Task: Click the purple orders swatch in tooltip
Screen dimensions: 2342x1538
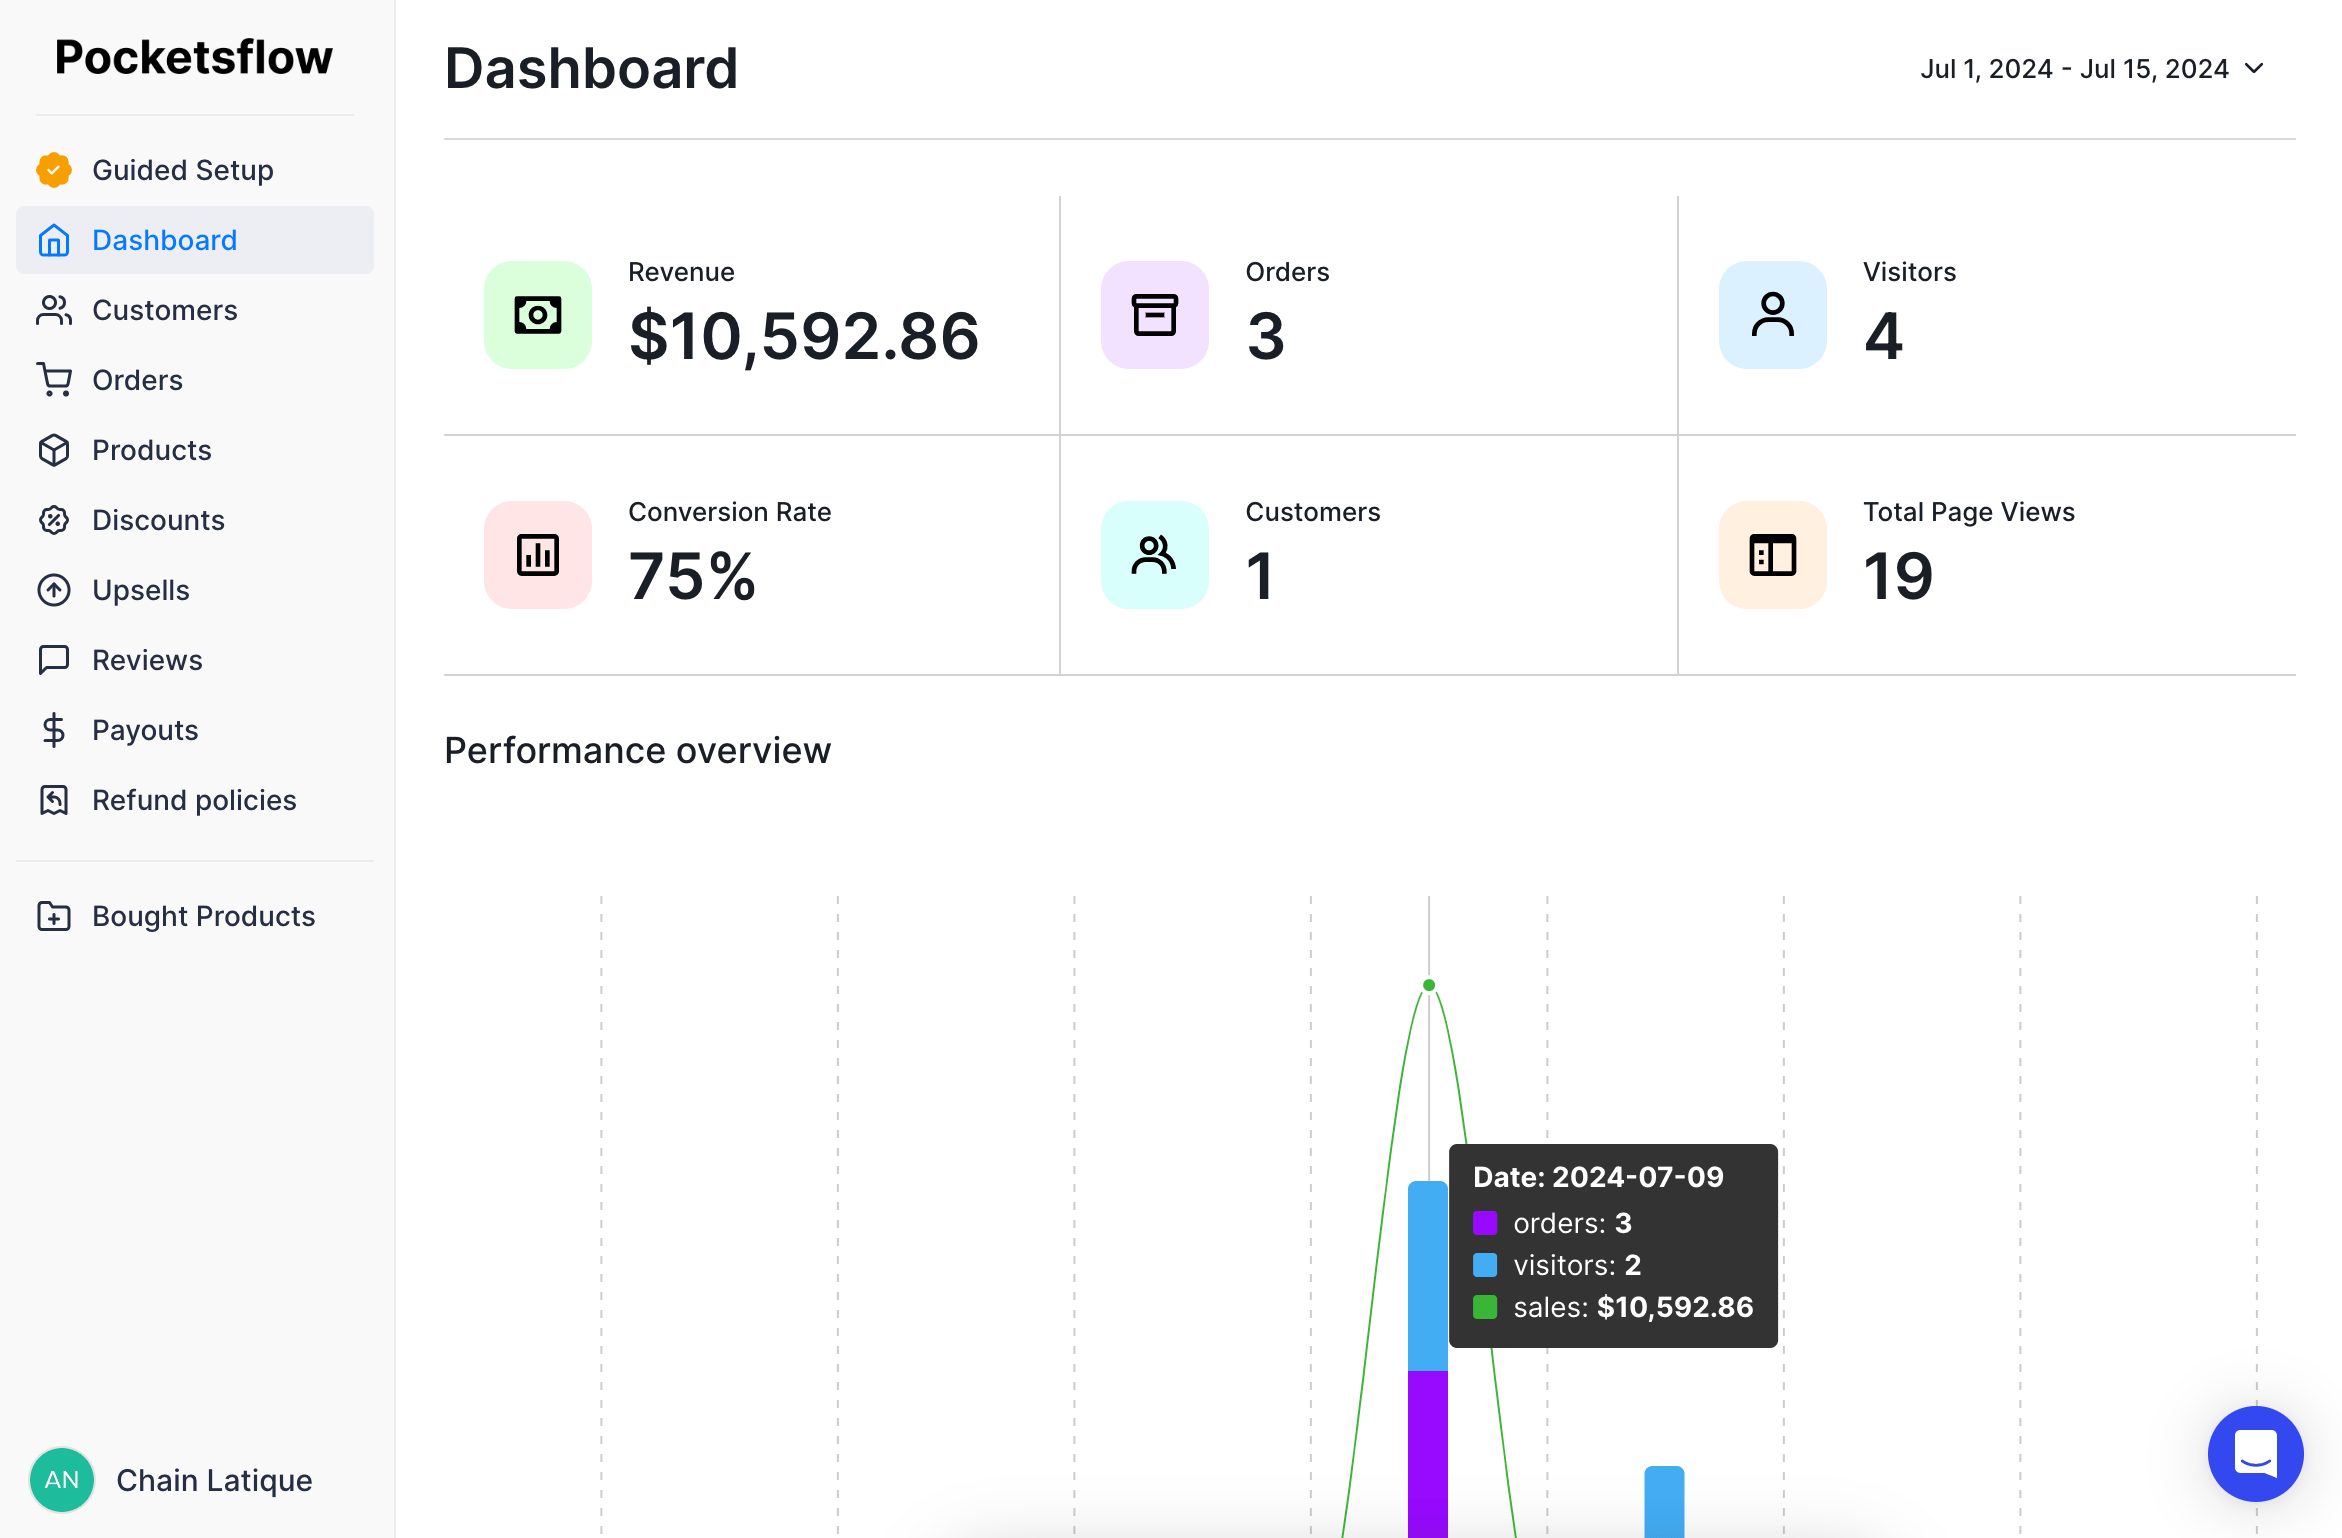Action: pyautogui.click(x=1485, y=1223)
